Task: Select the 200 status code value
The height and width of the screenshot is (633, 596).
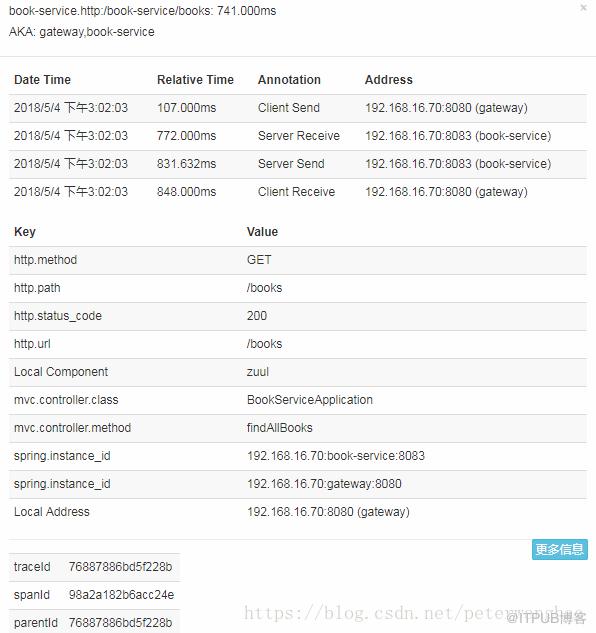Action: 257,316
